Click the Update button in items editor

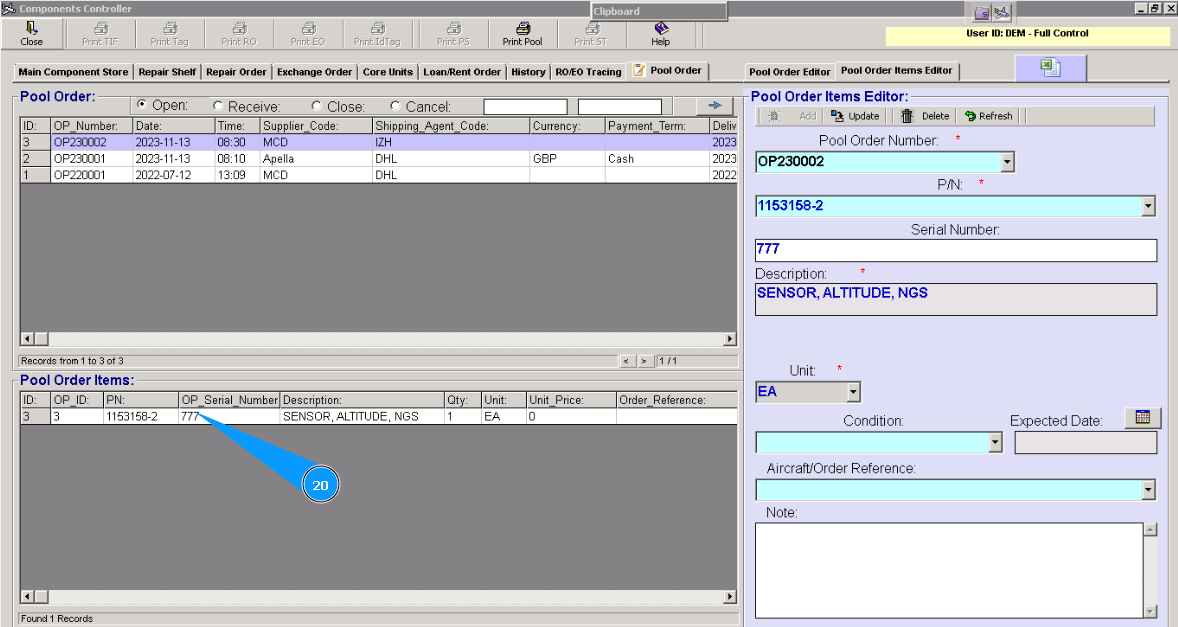pyautogui.click(x=855, y=116)
